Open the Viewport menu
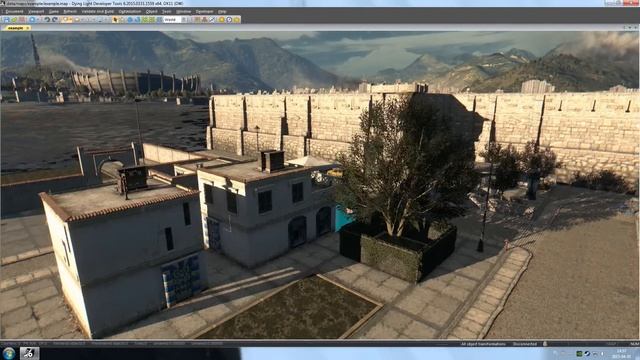 click(x=36, y=11)
